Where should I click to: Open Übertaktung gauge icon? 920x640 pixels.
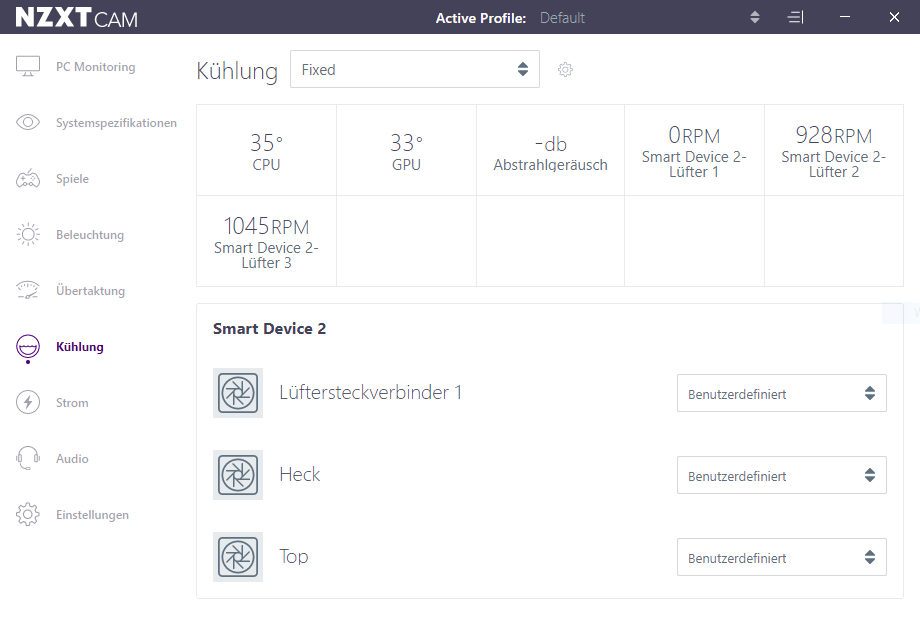(28, 290)
